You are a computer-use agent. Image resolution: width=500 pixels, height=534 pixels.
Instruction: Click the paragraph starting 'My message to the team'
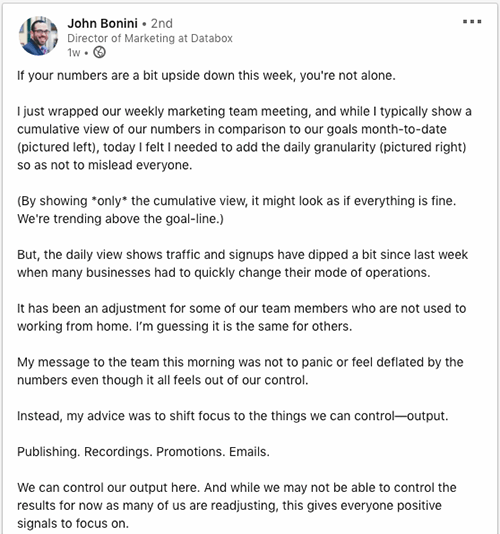pos(240,371)
